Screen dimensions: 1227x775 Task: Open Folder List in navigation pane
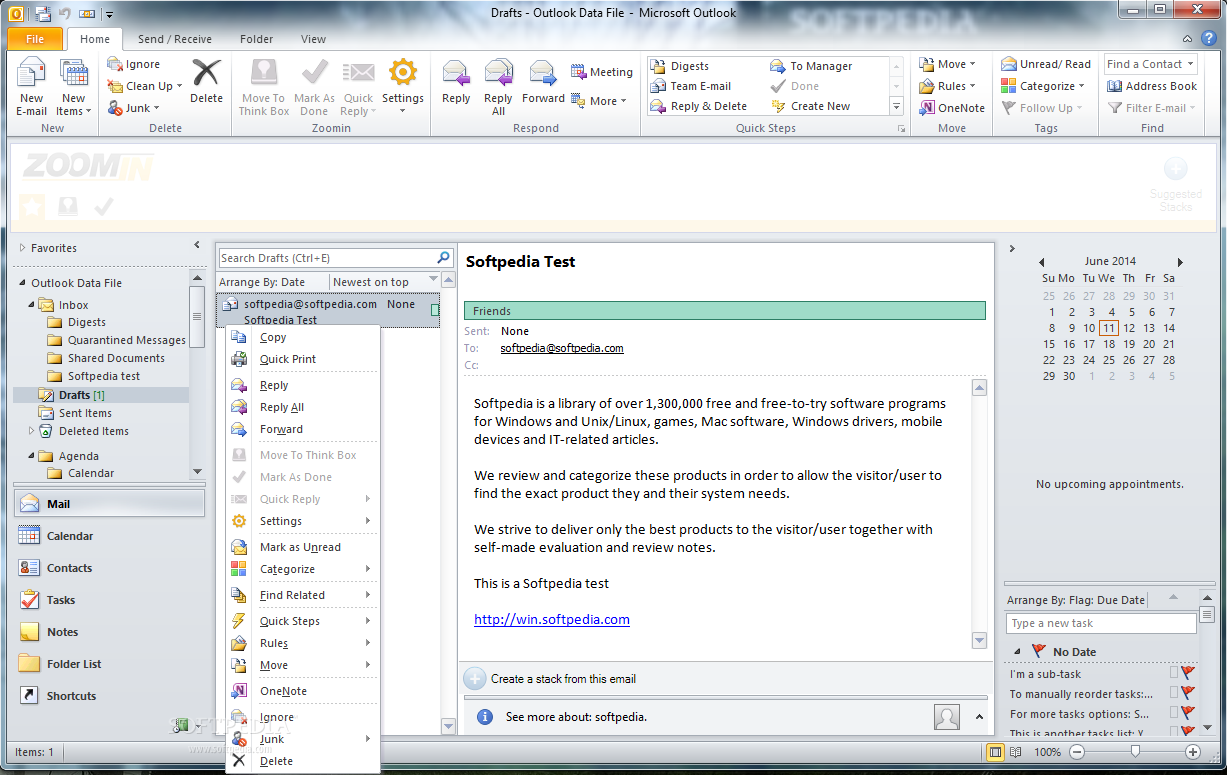coord(110,664)
